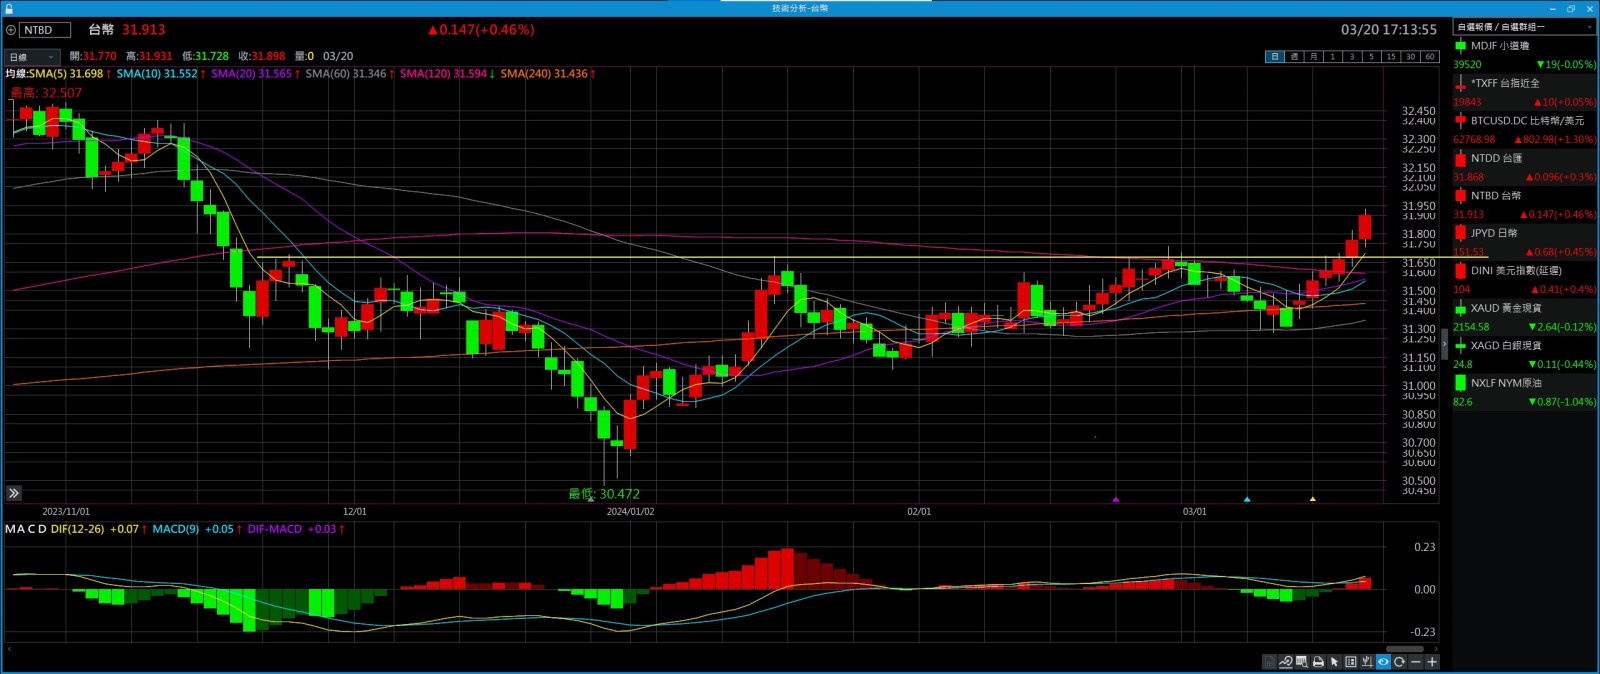Screen dimensions: 1600x674
Task: Toggle the eye visibility icon in bottom toolbar
Action: (x=1383, y=662)
